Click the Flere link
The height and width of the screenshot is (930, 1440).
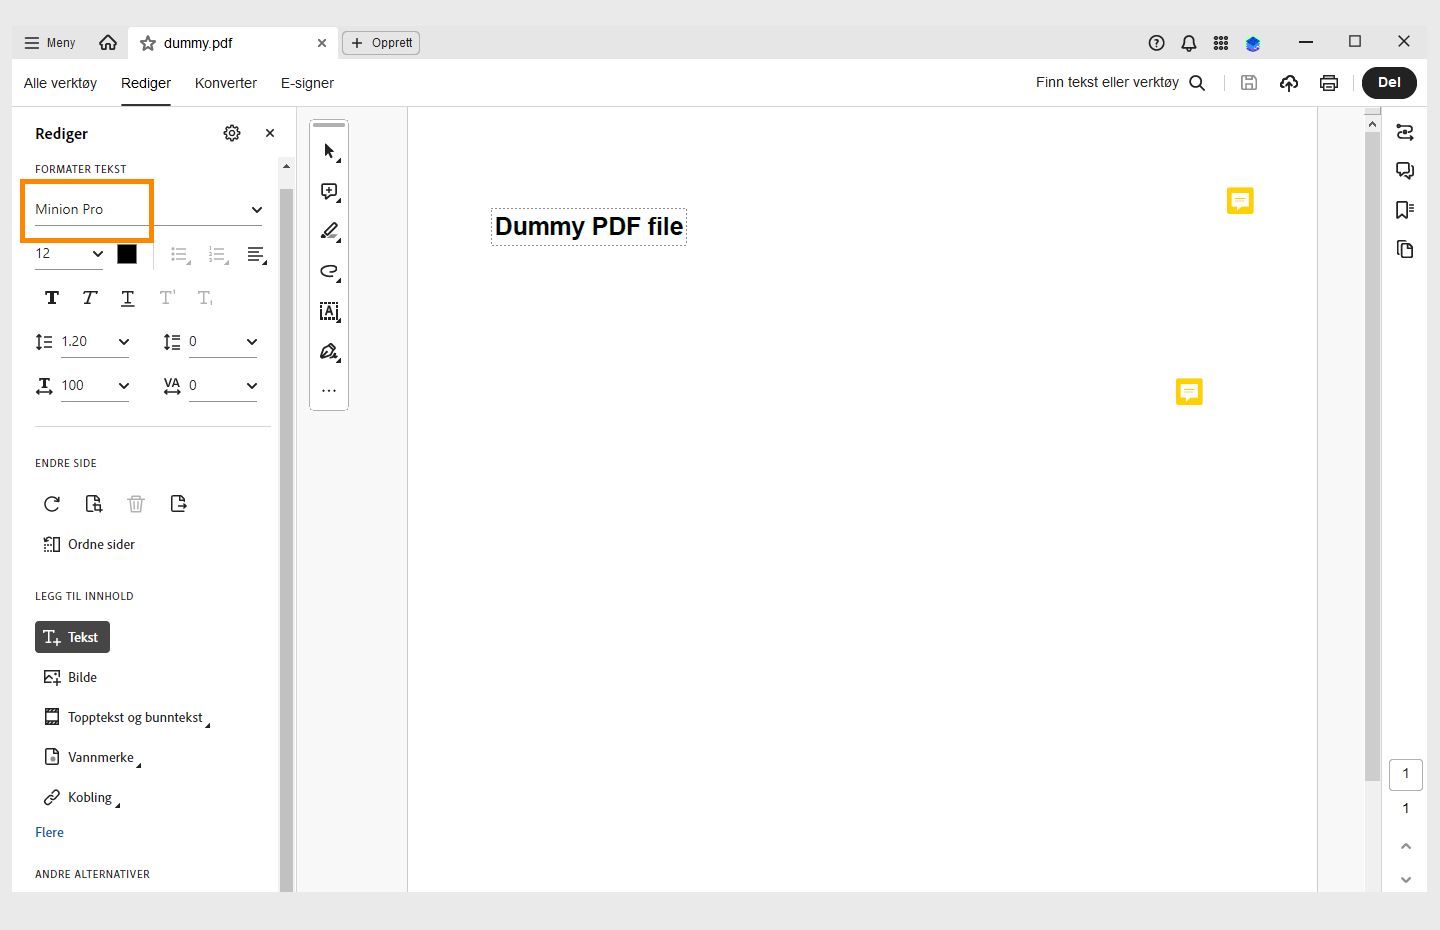tap(49, 832)
